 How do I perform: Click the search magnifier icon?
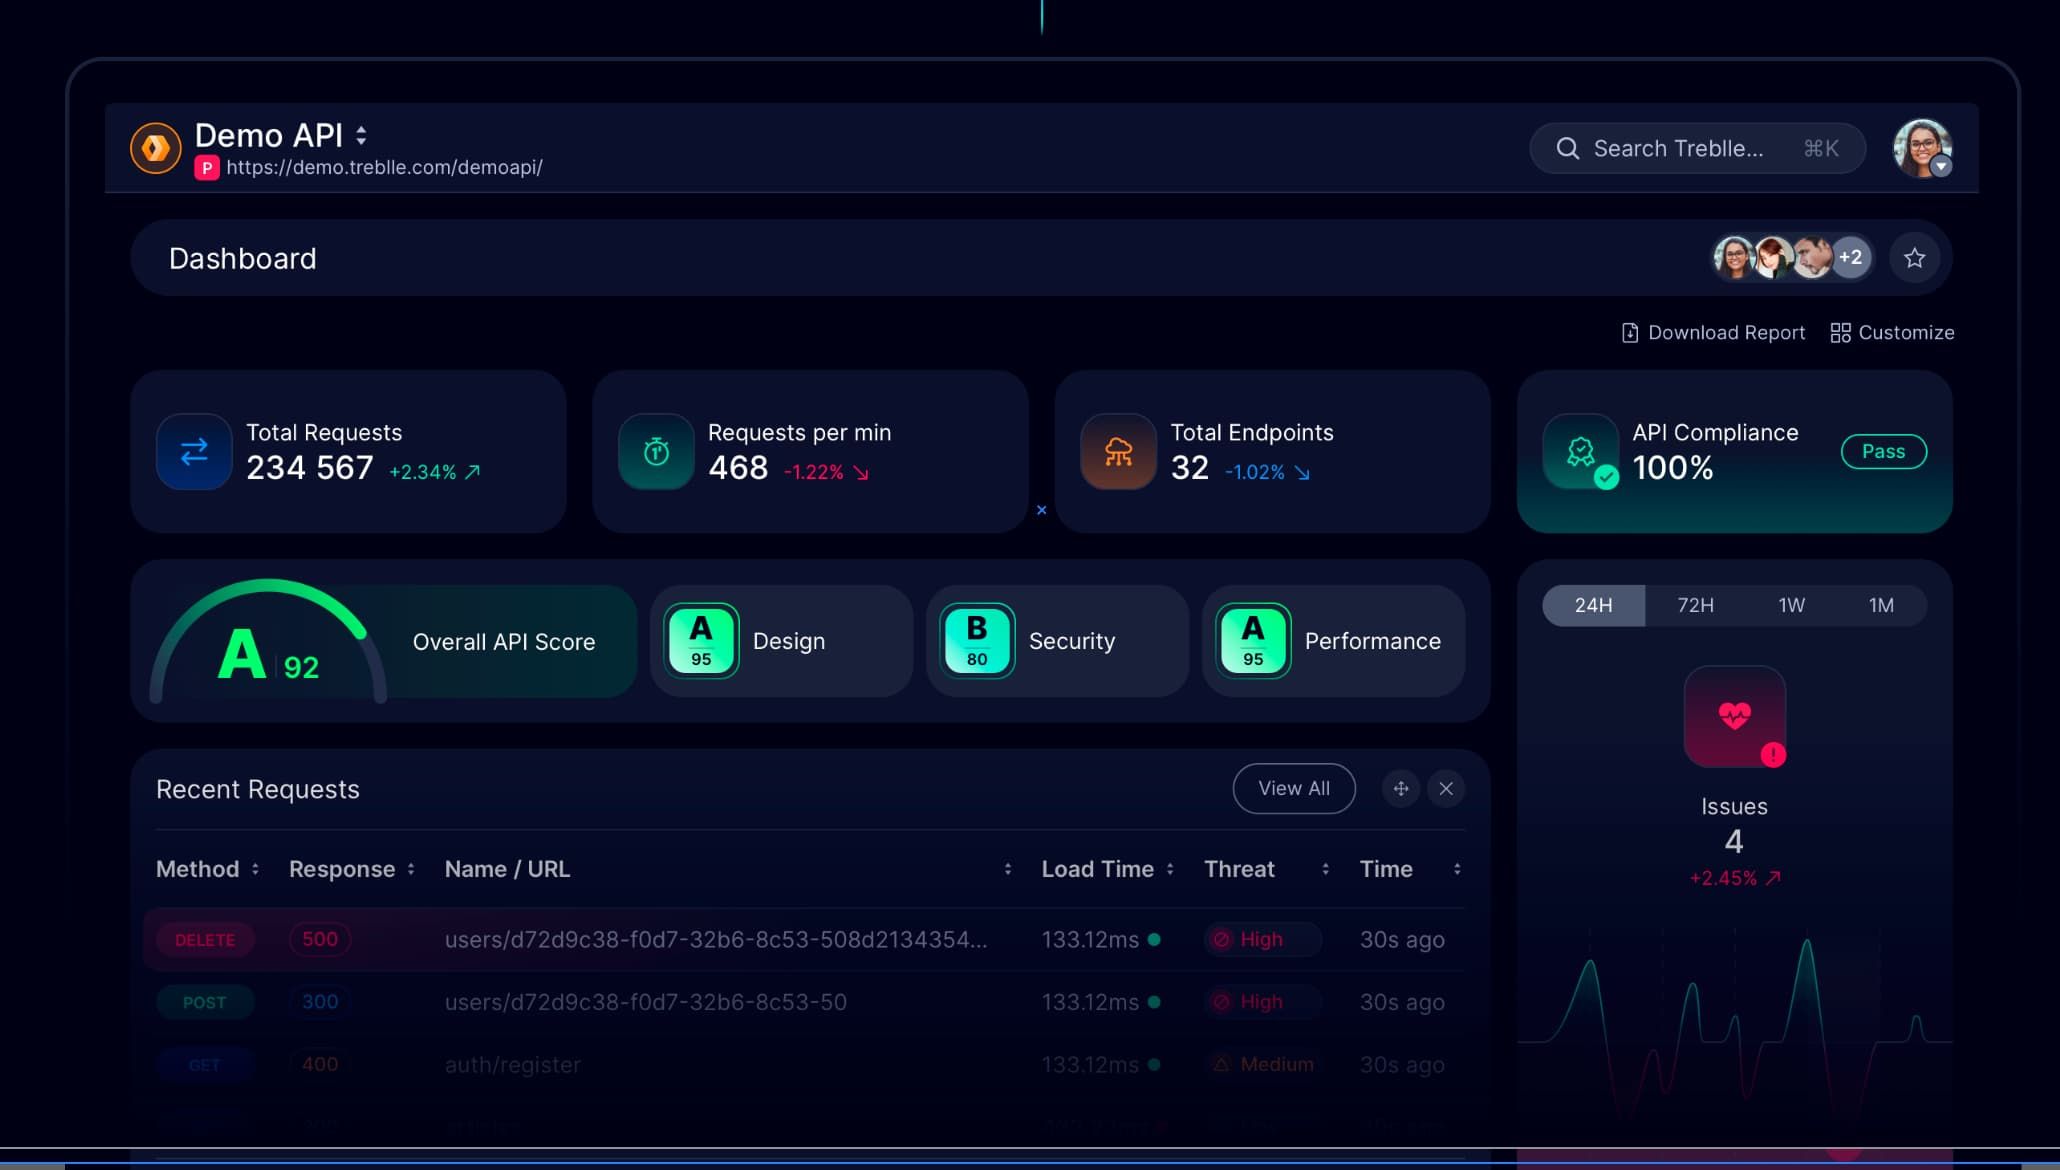click(1567, 148)
